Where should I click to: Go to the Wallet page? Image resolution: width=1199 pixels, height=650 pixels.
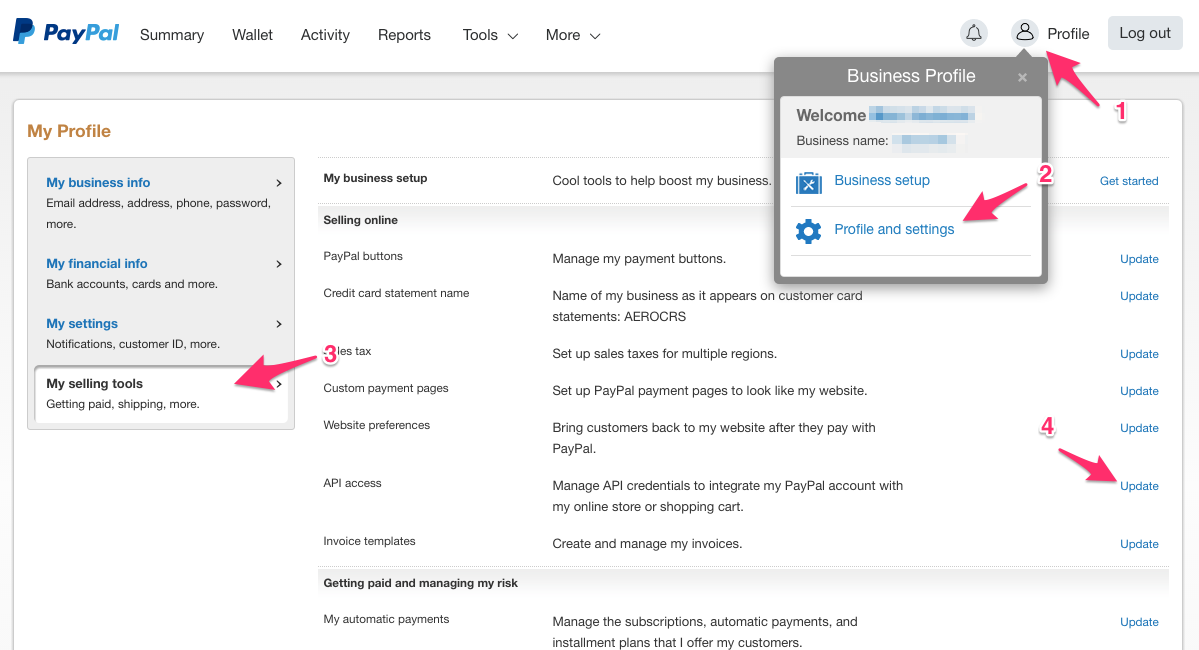point(252,35)
